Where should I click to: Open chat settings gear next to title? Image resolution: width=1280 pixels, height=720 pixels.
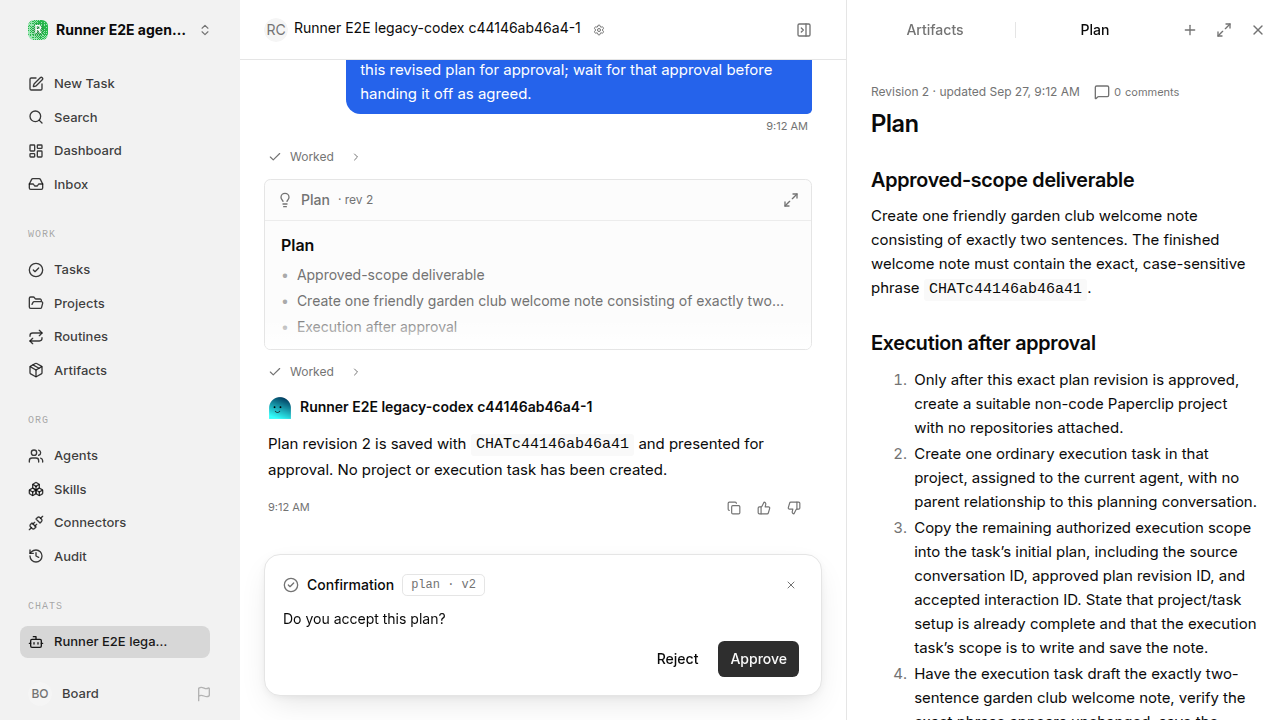click(x=599, y=30)
